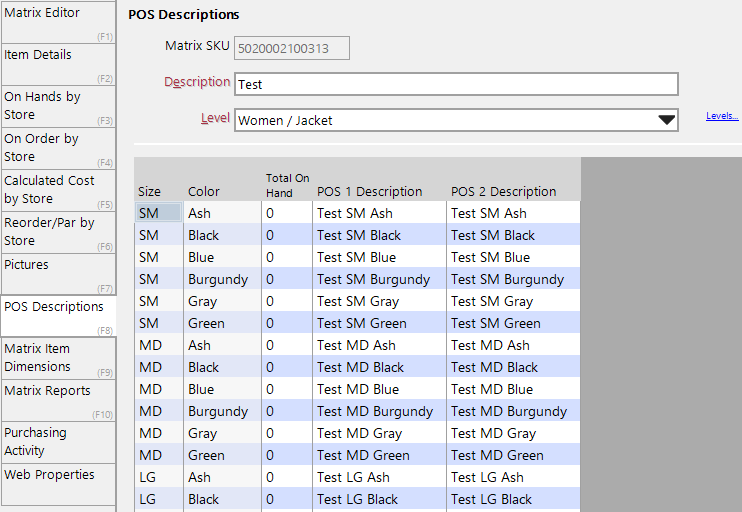The height and width of the screenshot is (512, 742).
Task: Click the Levels... link
Action: 722,116
